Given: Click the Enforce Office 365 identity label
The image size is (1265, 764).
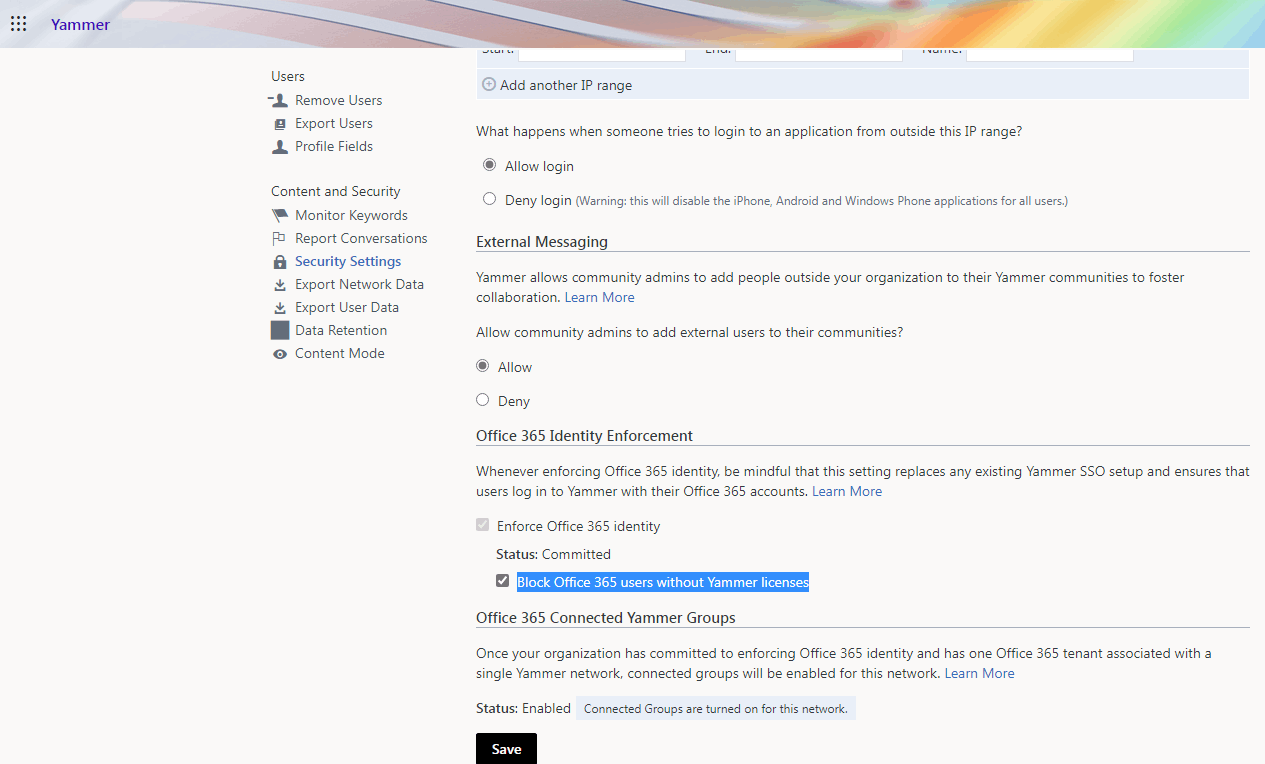Looking at the screenshot, I should (x=579, y=526).
